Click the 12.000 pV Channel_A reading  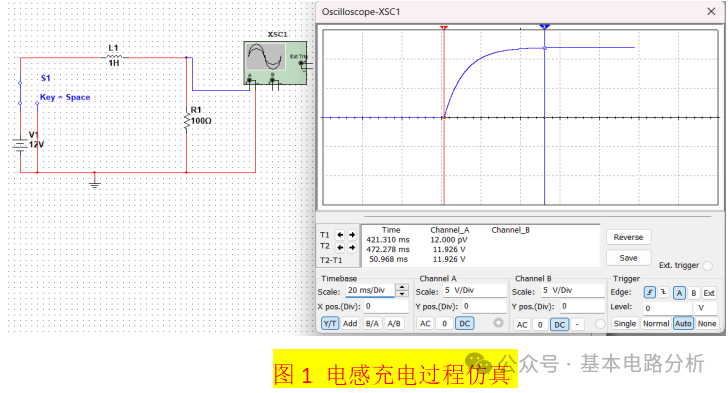[x=449, y=240]
